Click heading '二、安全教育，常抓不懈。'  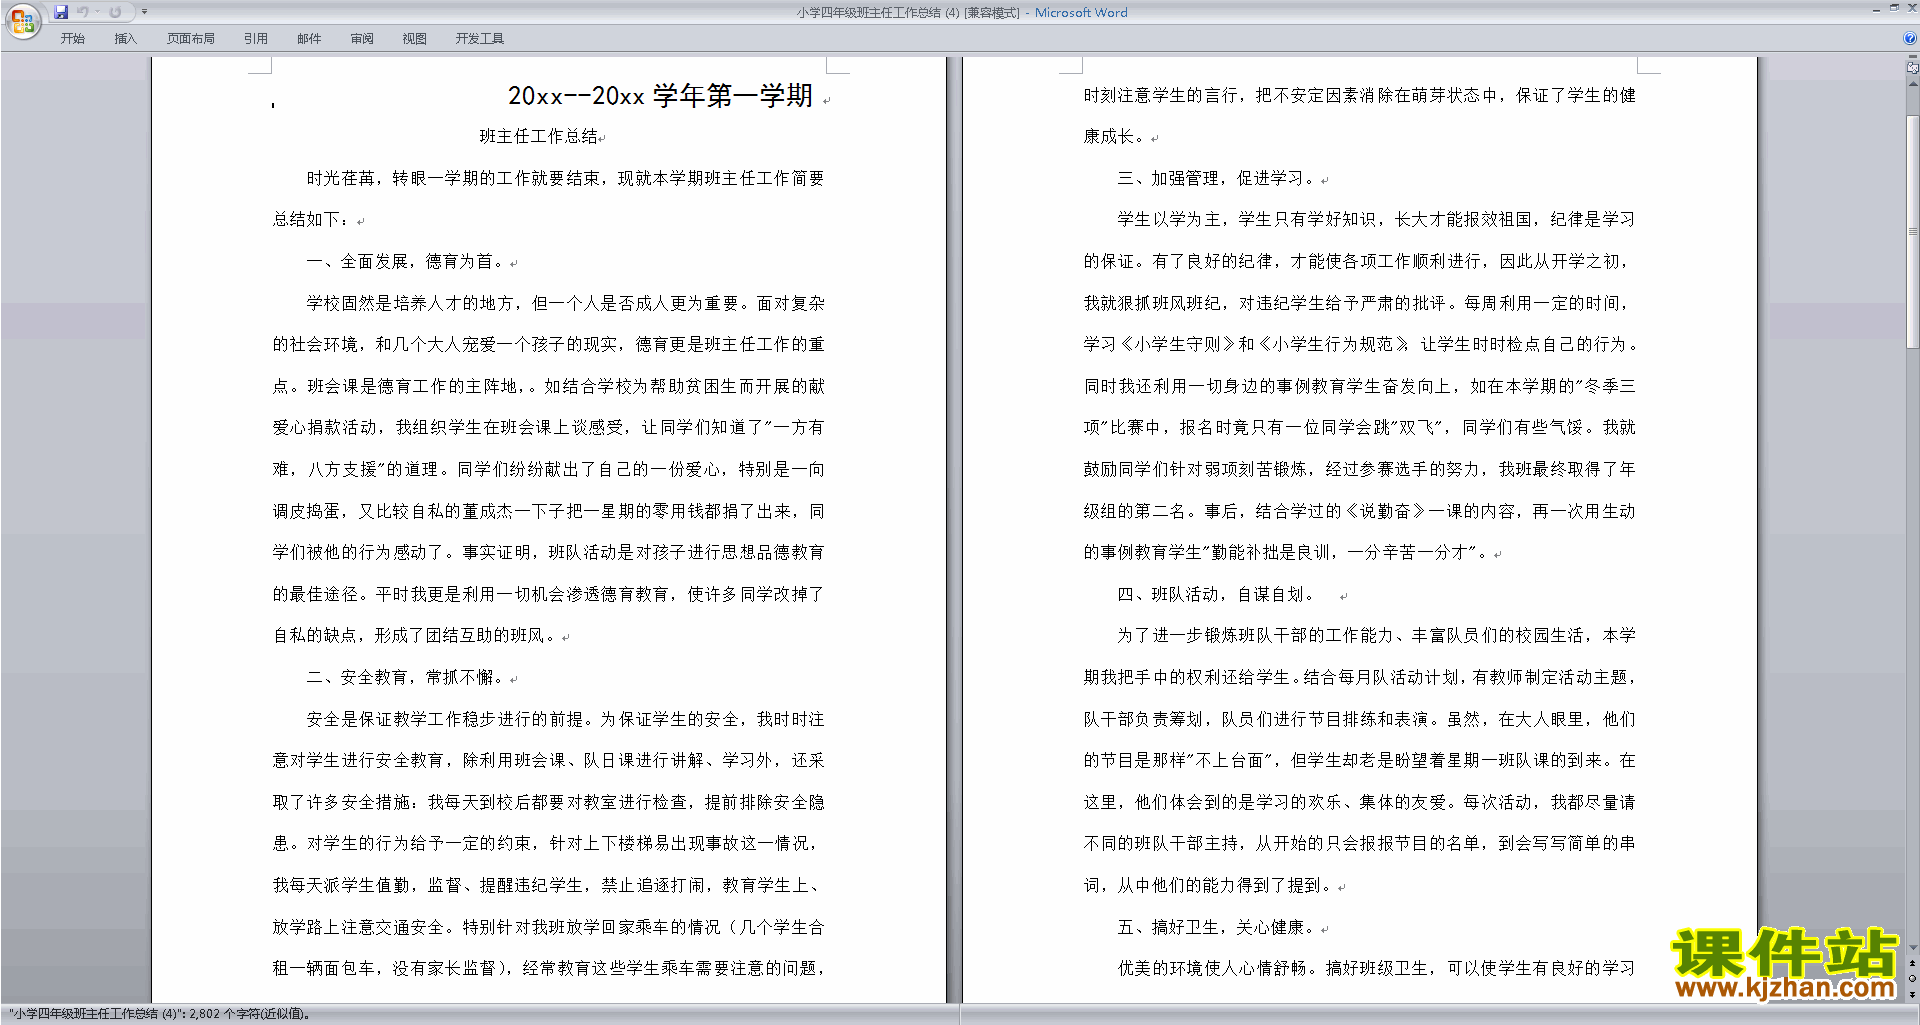407,677
